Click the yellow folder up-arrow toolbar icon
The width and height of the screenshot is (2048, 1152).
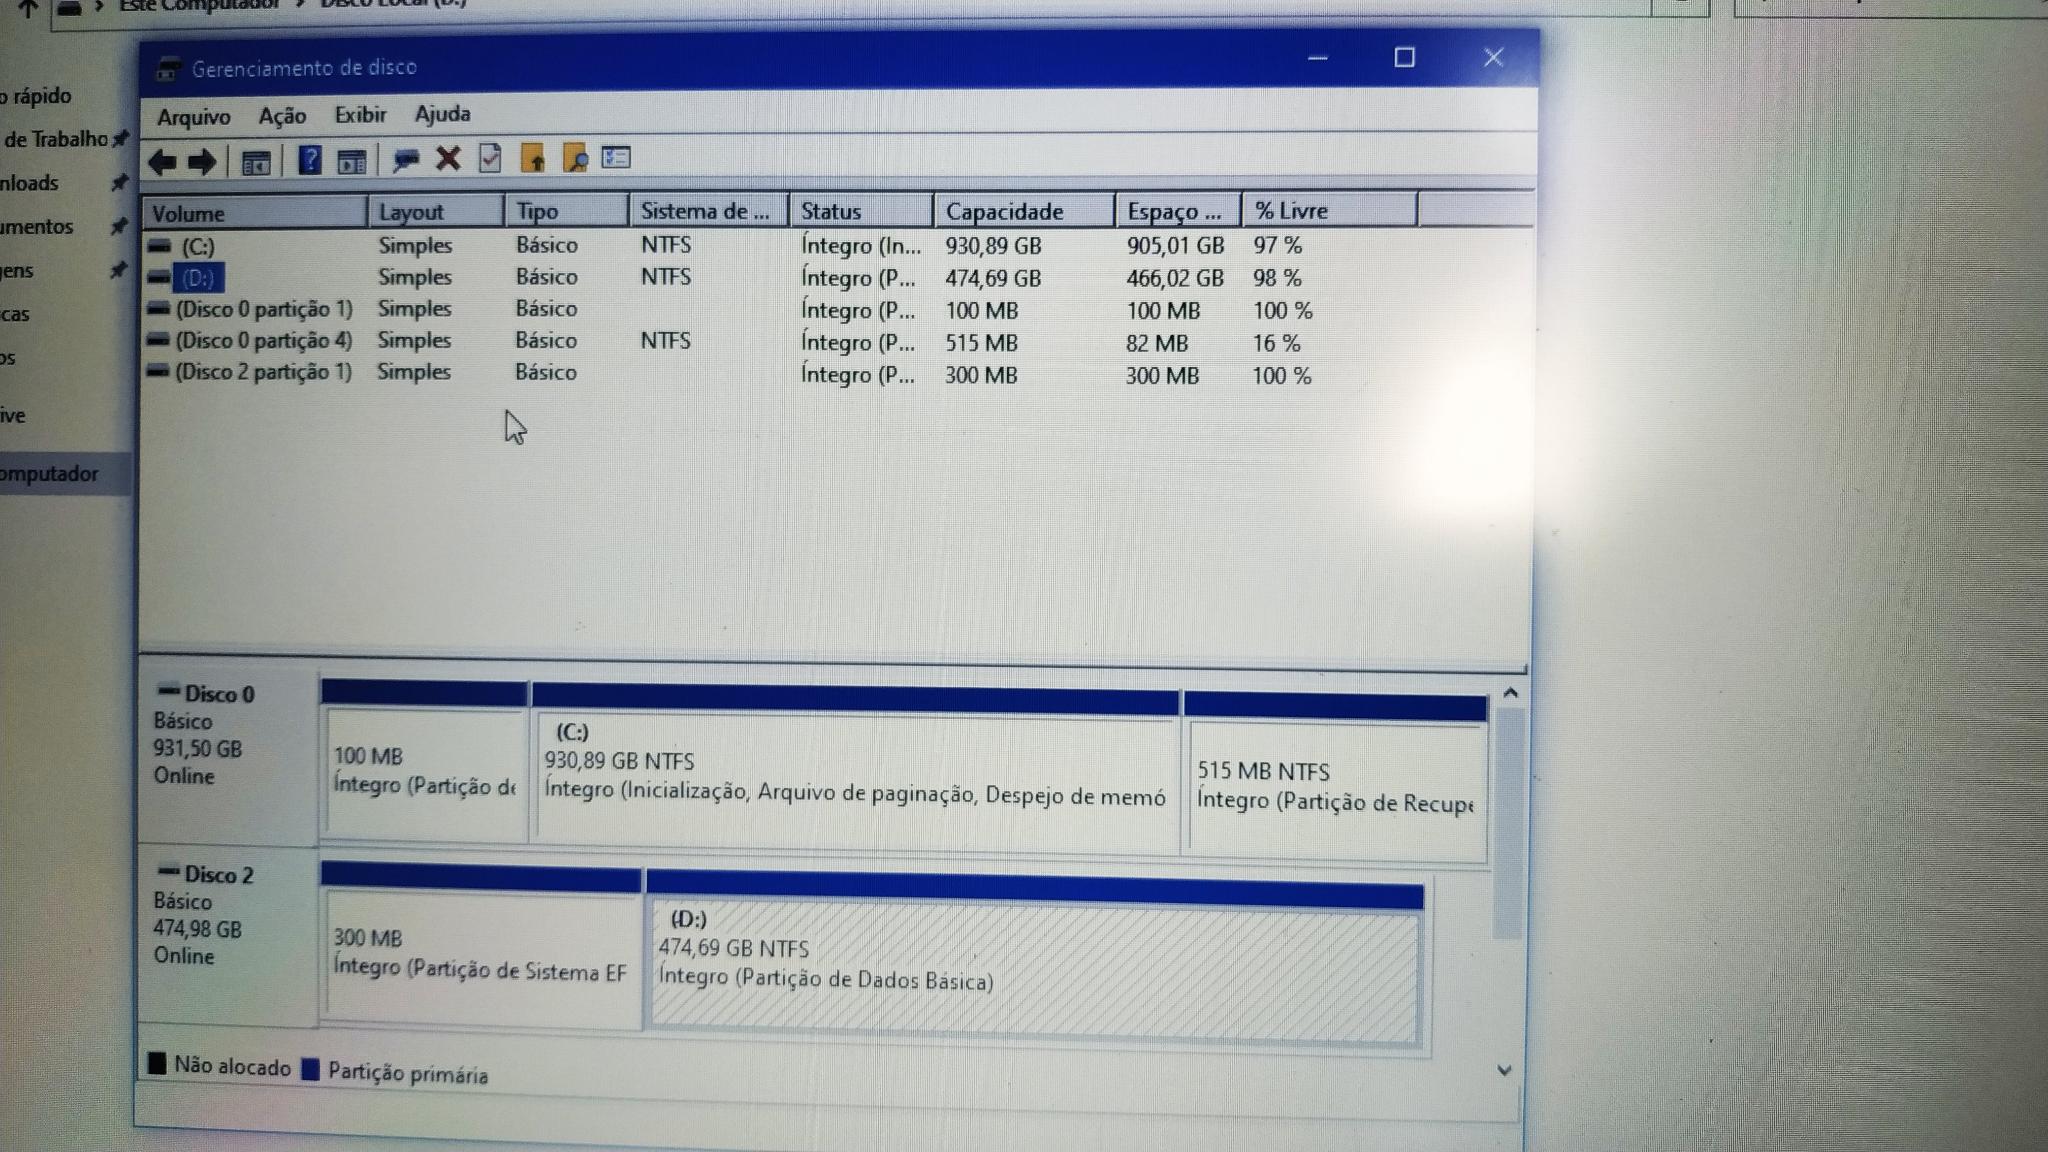tap(532, 158)
